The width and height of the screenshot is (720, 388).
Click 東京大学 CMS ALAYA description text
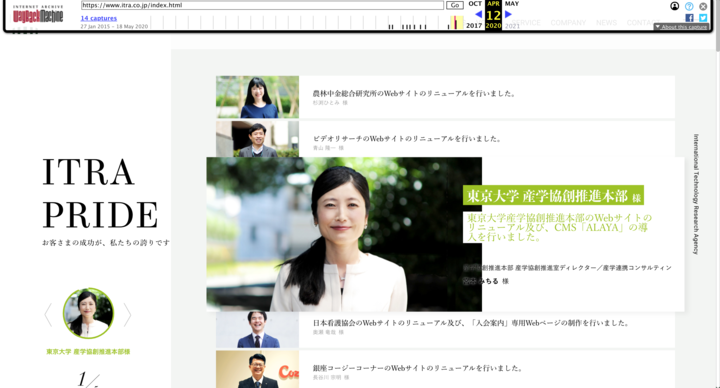(x=559, y=227)
